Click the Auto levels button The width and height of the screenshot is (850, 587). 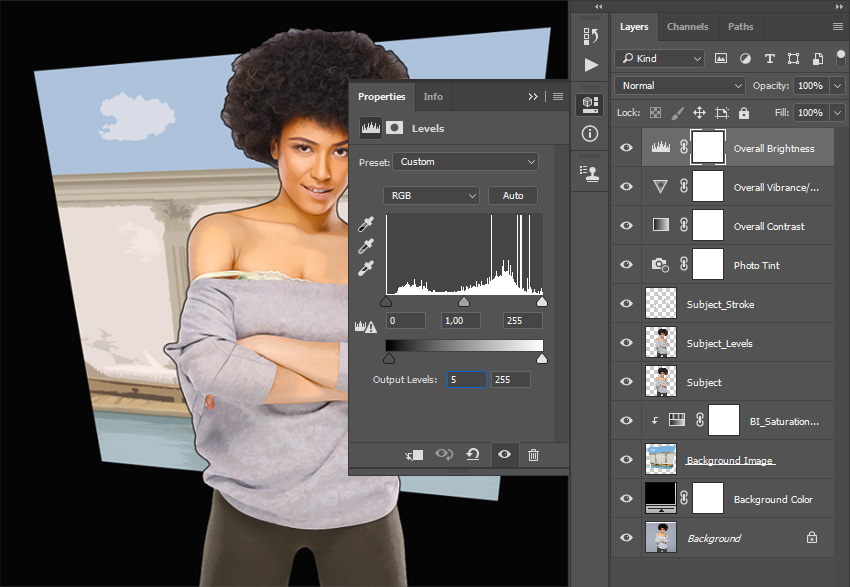coord(513,196)
